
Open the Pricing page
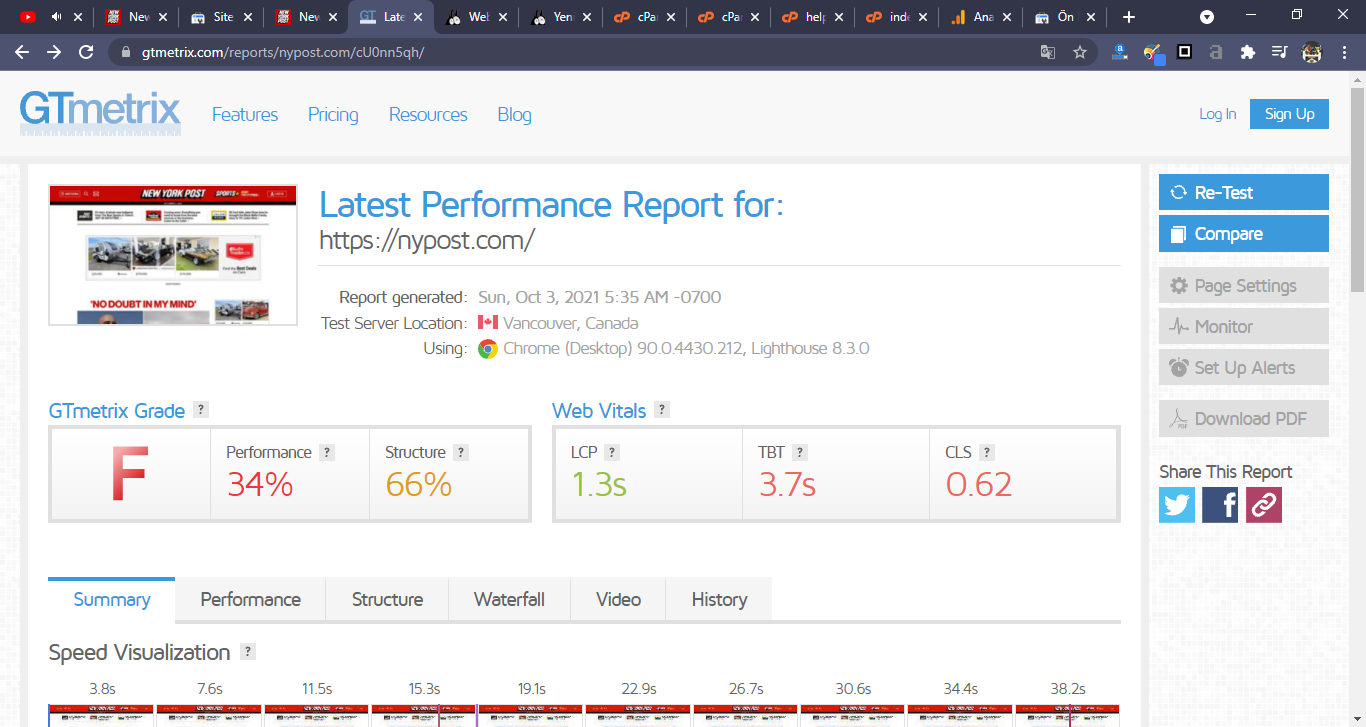333,115
